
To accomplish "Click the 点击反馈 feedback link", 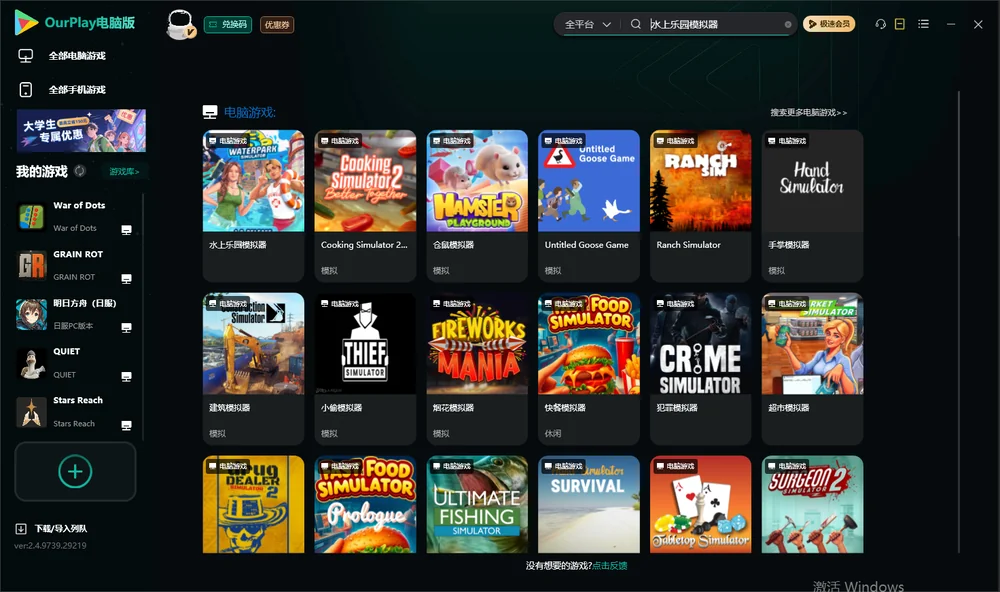I will pyautogui.click(x=610, y=566).
